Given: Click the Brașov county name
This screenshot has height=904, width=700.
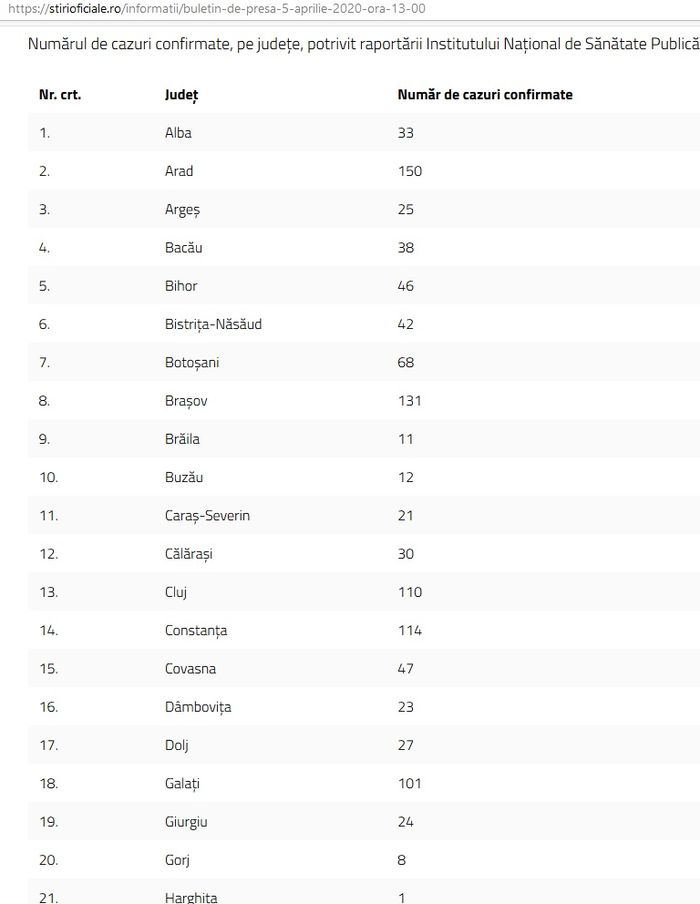Looking at the screenshot, I should click(x=186, y=401).
